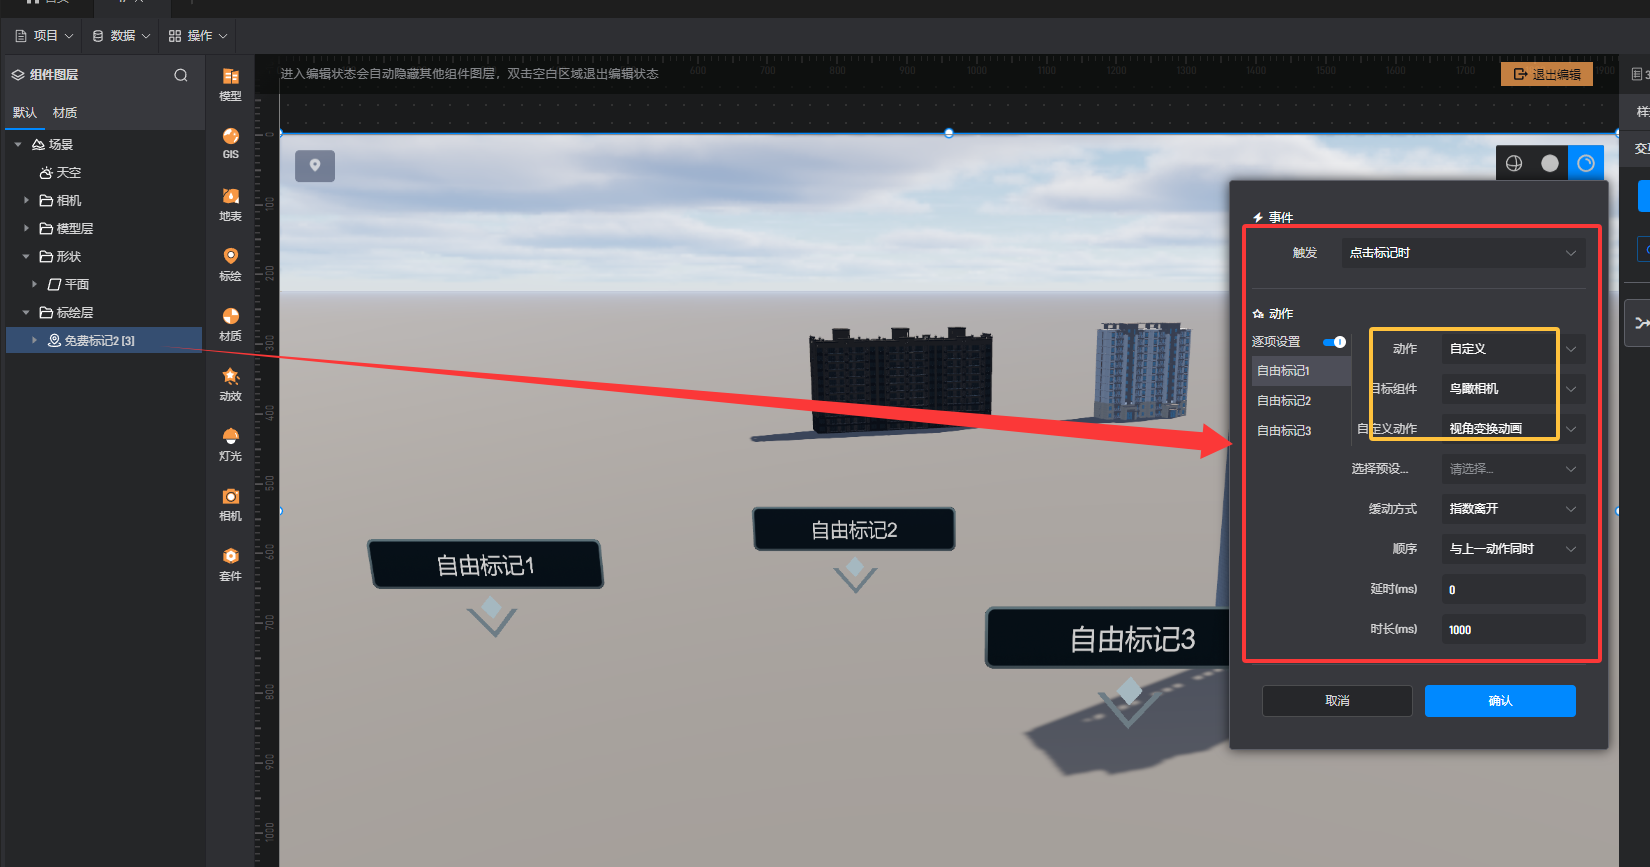Open the 目标组件 dropdown 鸟瞰相机
The height and width of the screenshot is (867, 1650).
click(1513, 389)
